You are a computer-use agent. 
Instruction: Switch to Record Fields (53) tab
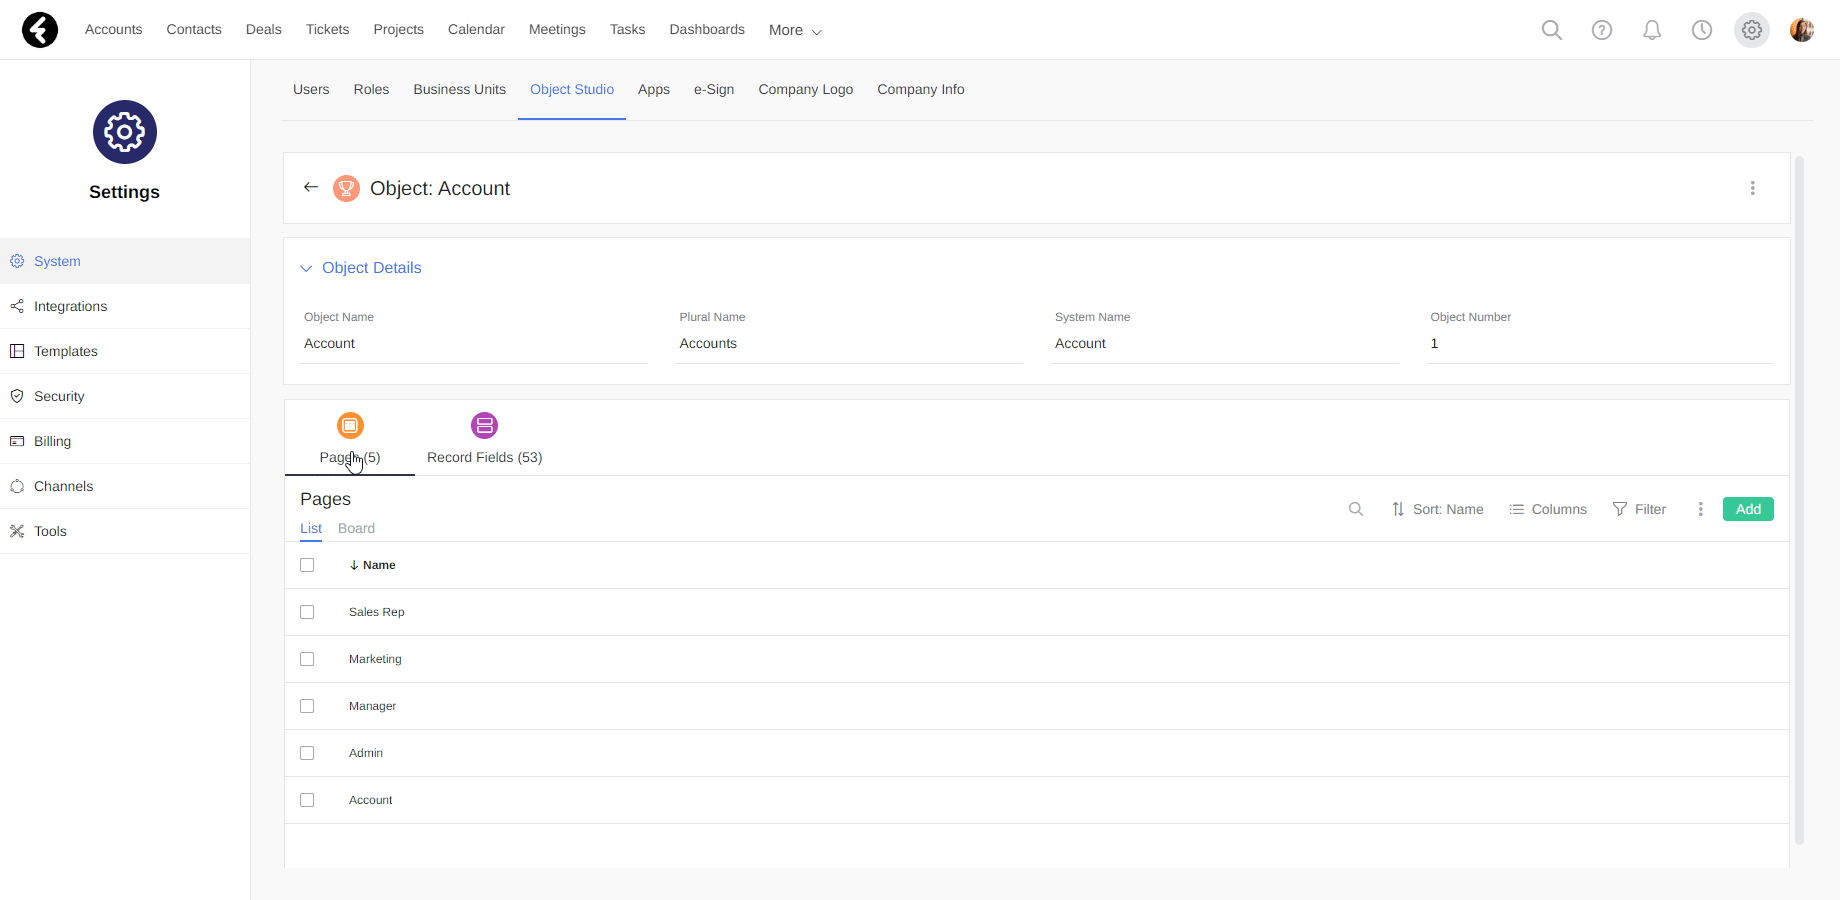(484, 439)
